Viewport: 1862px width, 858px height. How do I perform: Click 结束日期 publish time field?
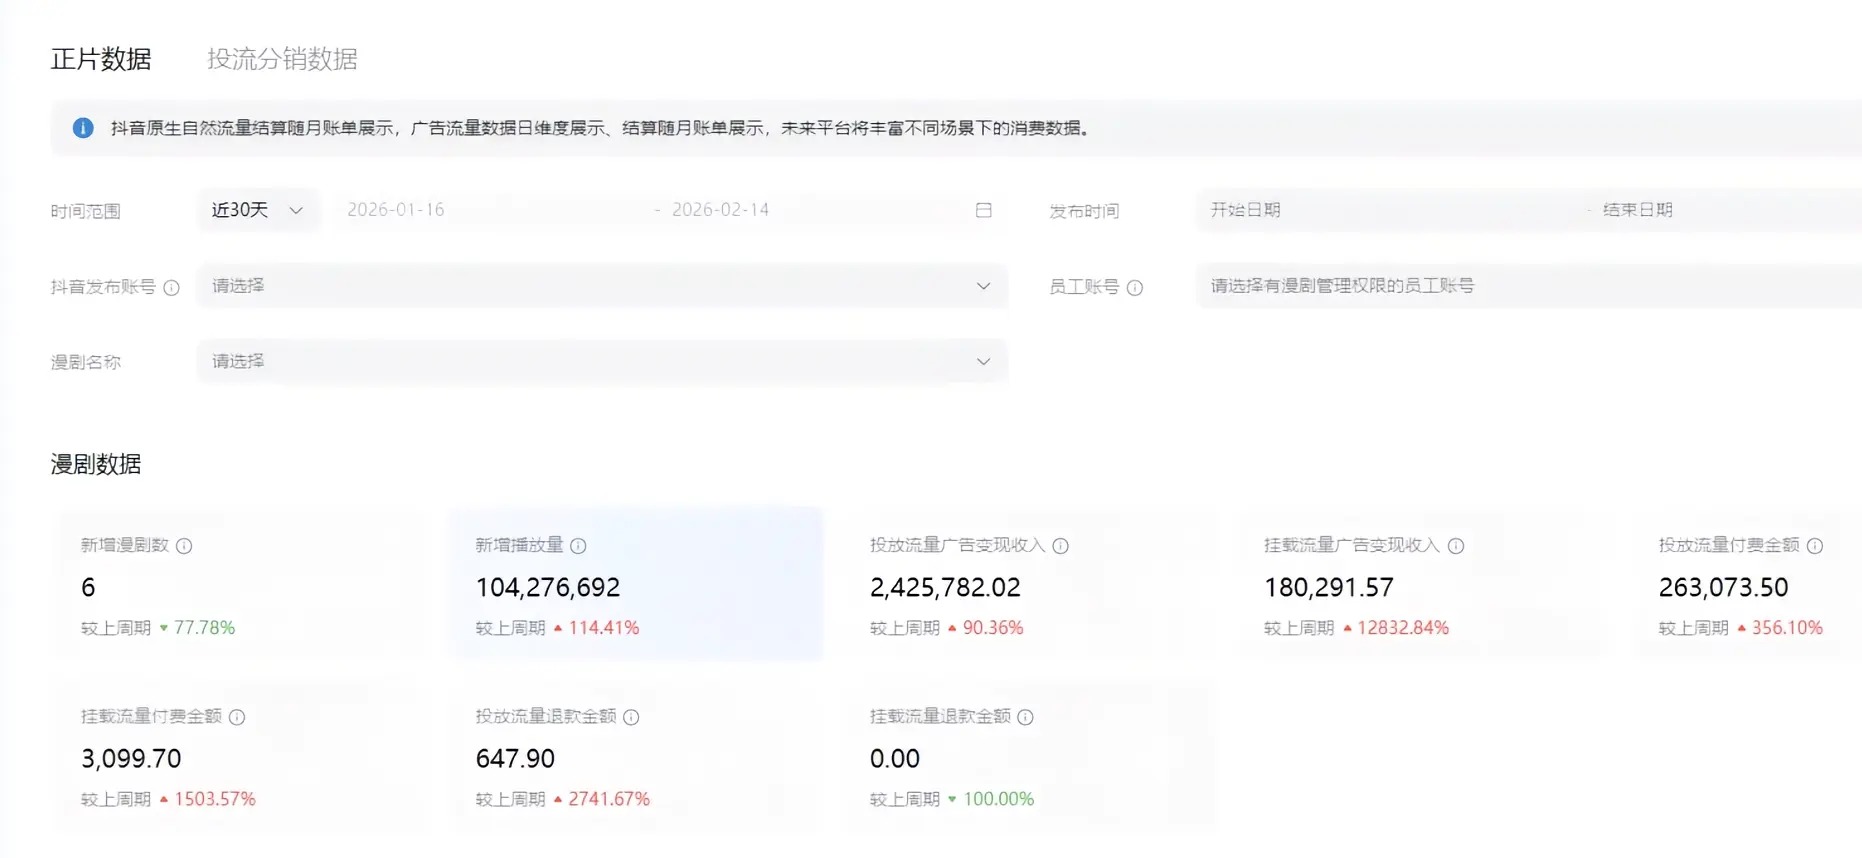1638,210
